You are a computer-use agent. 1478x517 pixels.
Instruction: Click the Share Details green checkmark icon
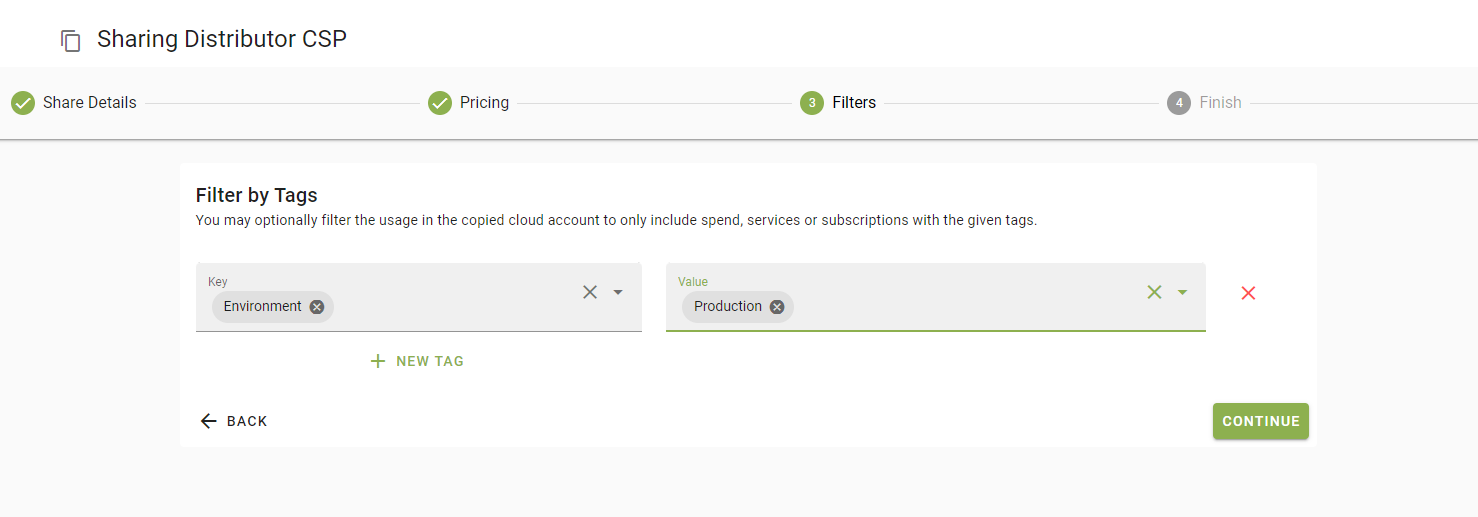click(x=23, y=103)
